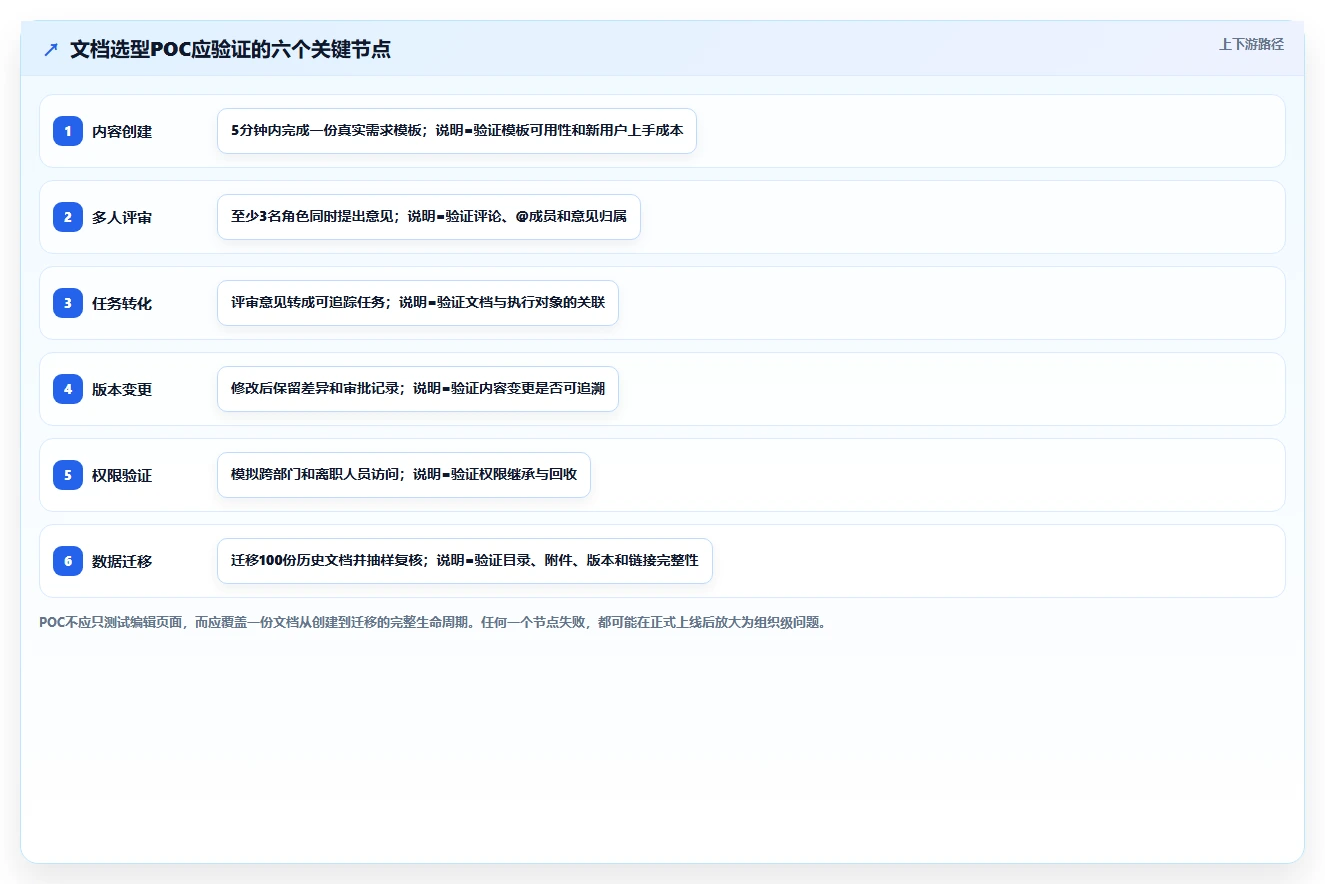Click the 任务转化 step label
This screenshot has height=884, width=1325.
coord(122,303)
